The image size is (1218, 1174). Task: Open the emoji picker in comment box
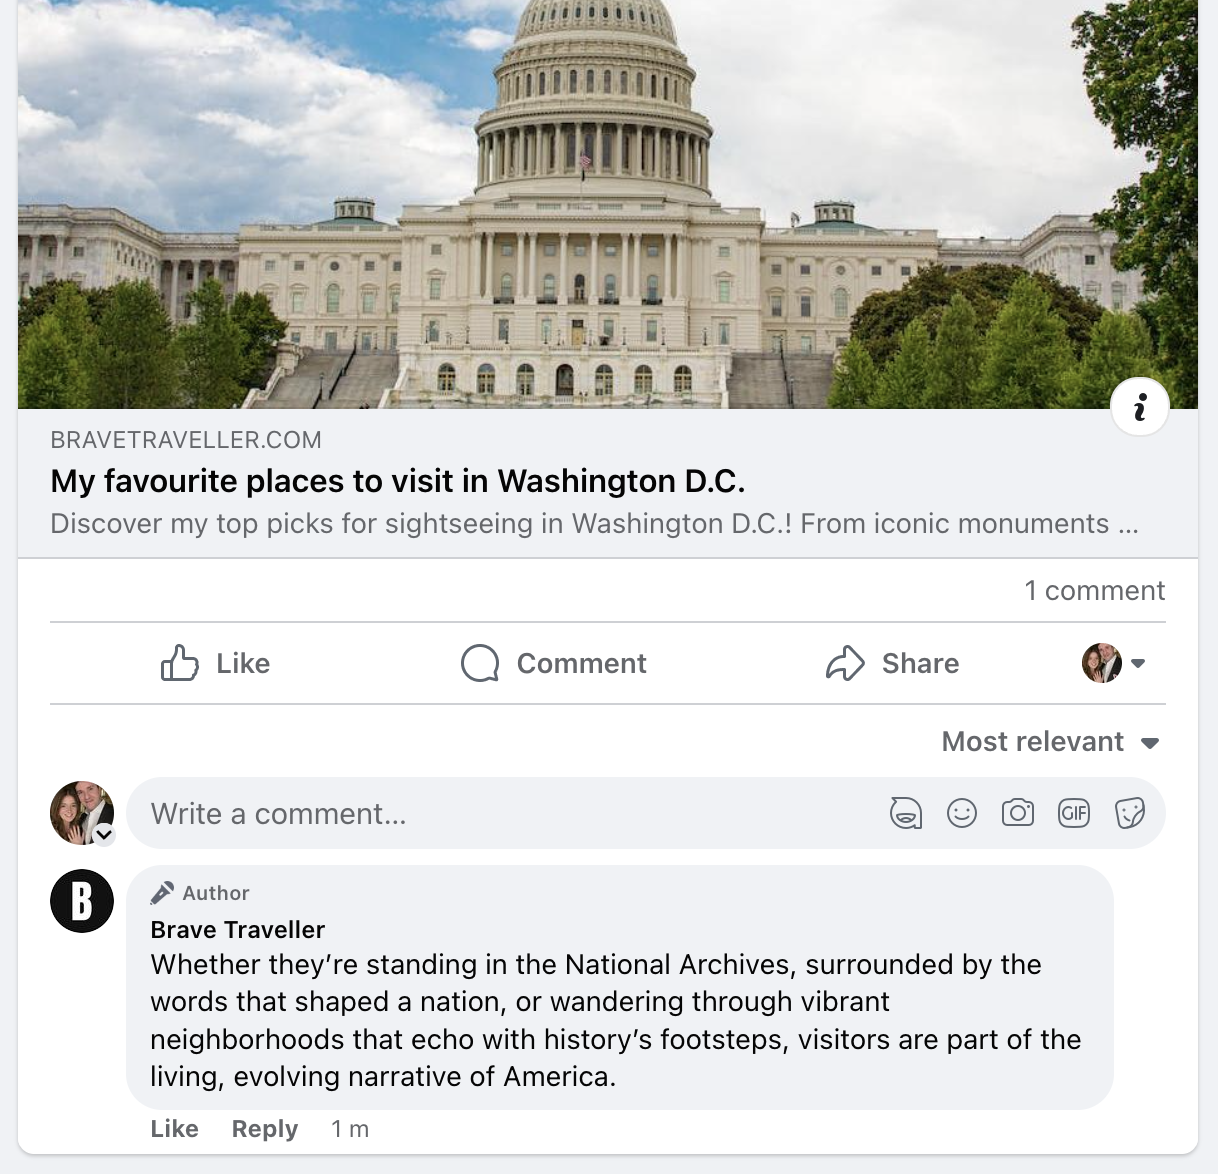[962, 813]
